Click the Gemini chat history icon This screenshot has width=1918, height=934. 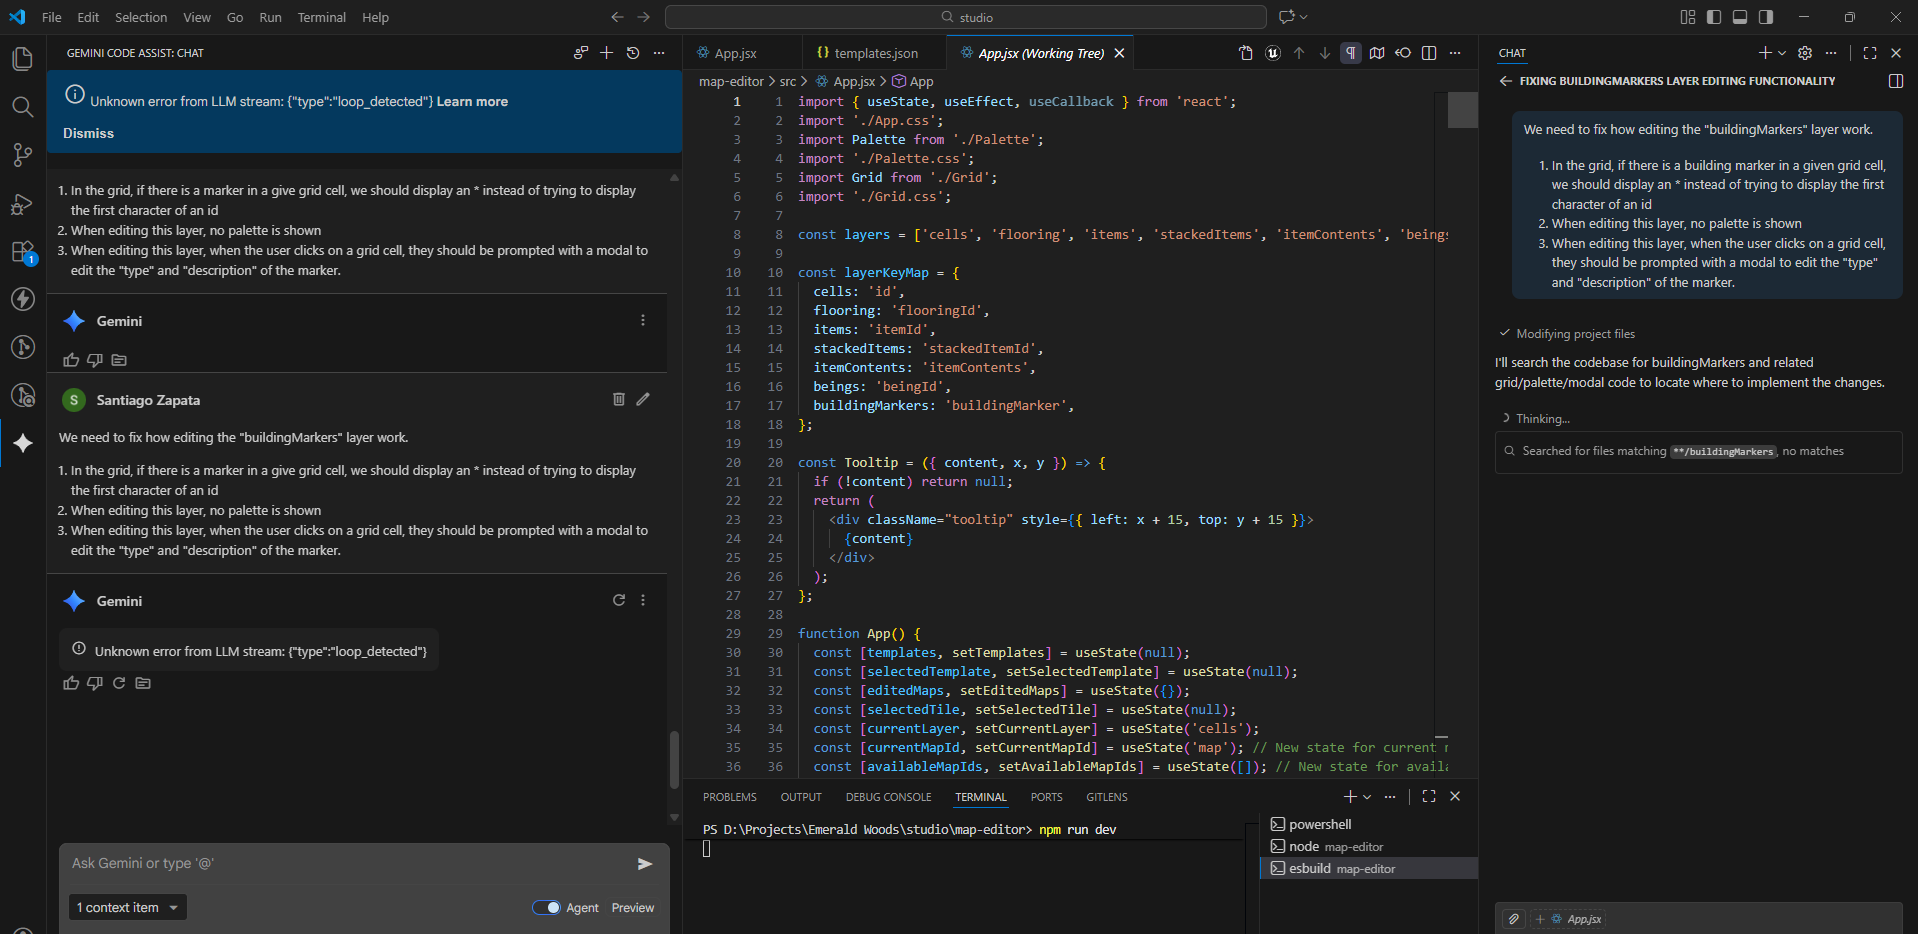[633, 53]
